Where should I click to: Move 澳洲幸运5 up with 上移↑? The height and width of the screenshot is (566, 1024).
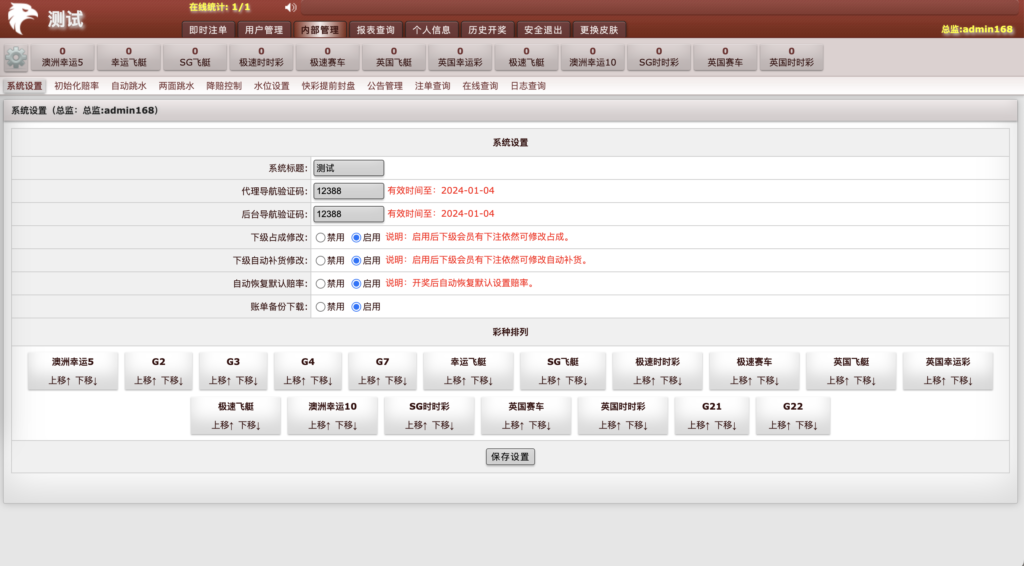coord(59,380)
